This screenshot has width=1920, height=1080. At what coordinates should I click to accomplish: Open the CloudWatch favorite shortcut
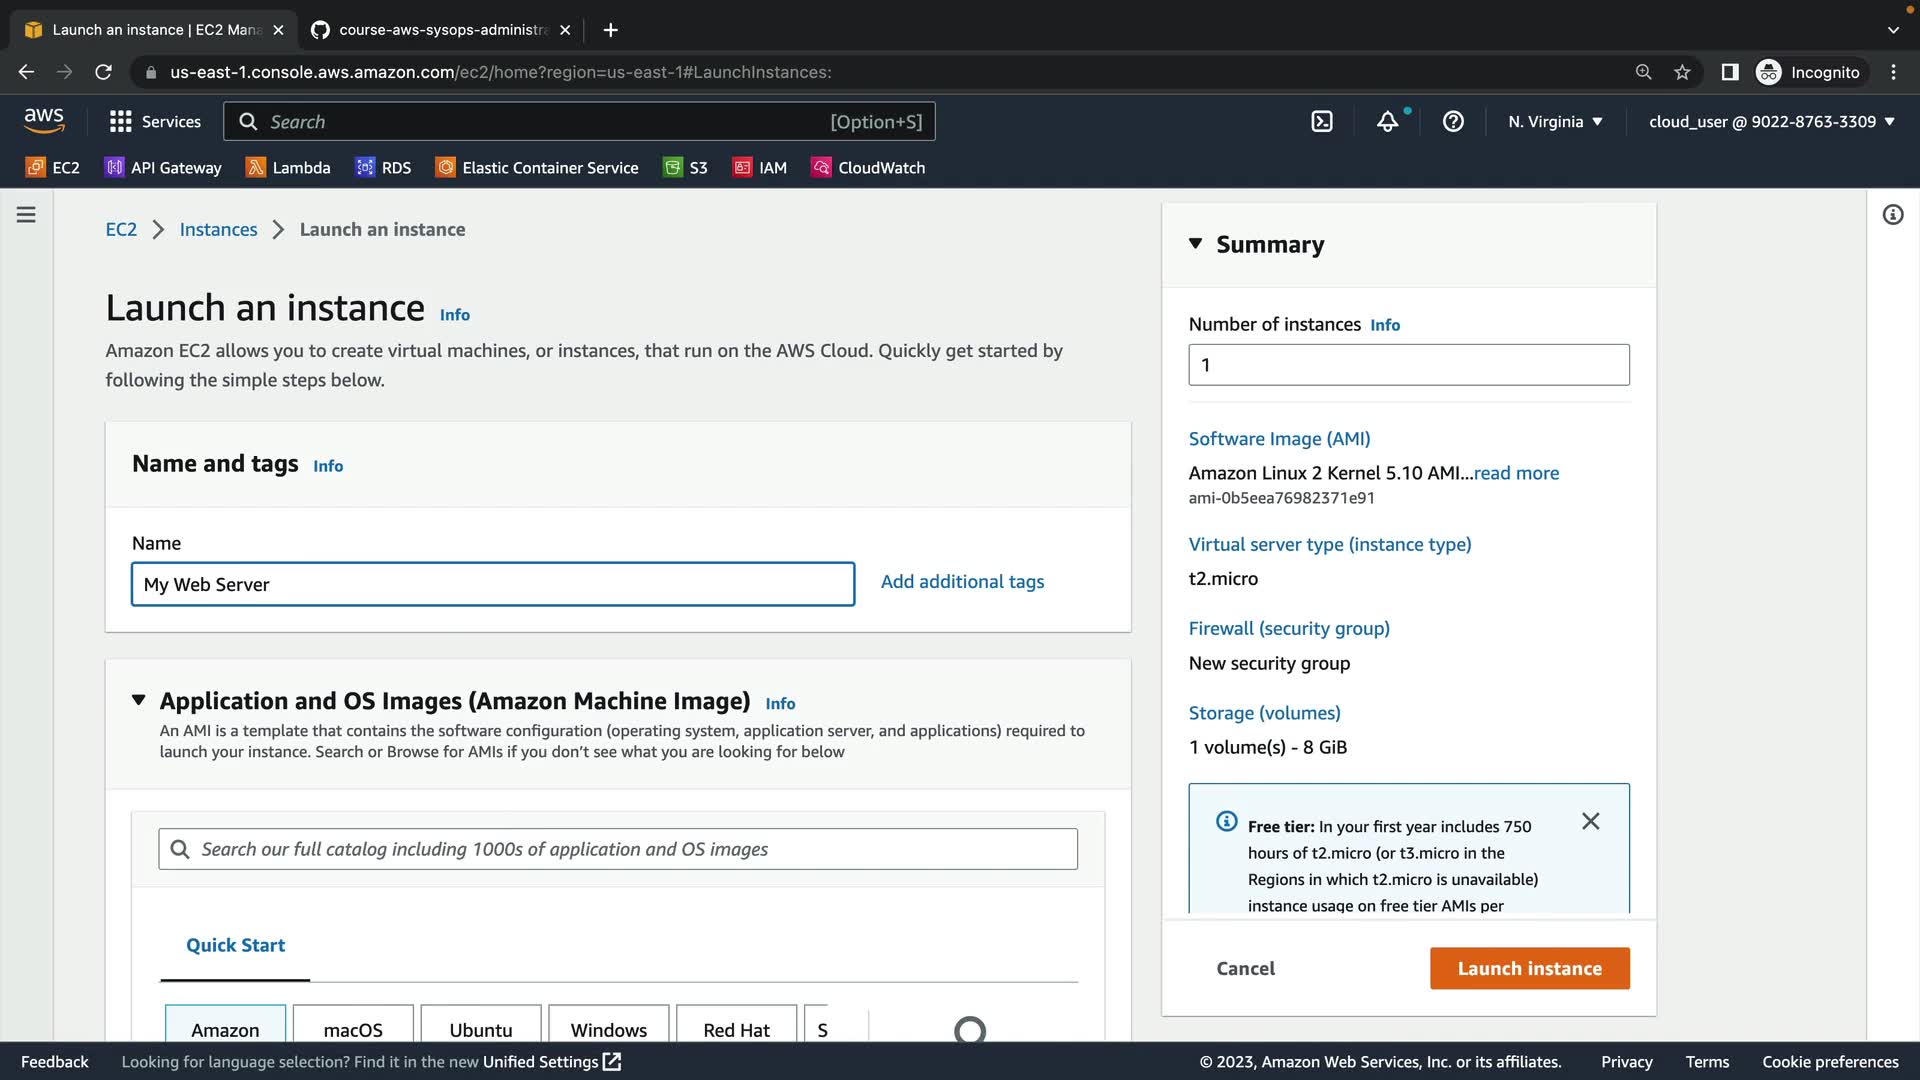pyautogui.click(x=868, y=168)
